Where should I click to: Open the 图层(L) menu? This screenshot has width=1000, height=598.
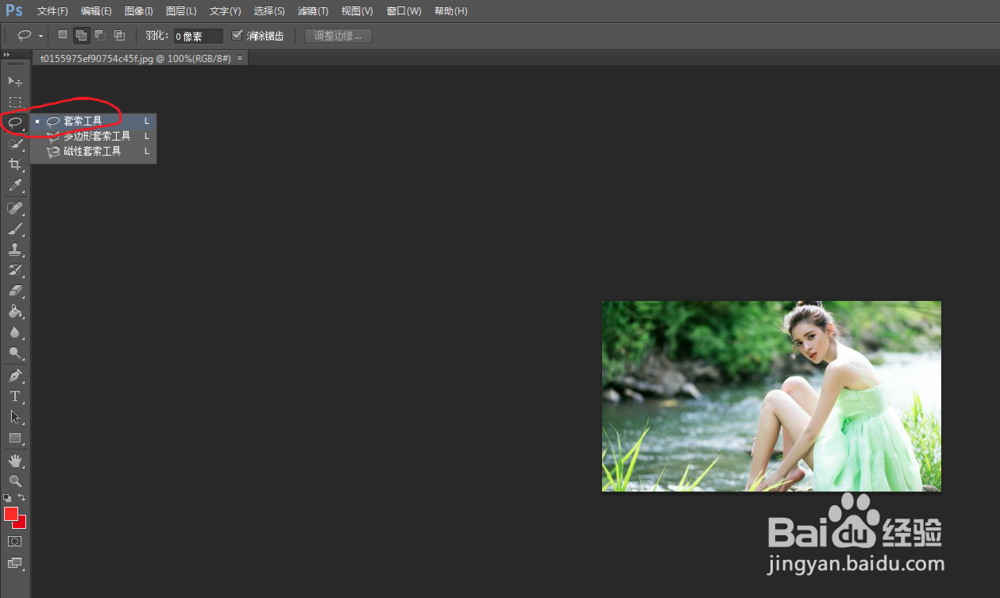[181, 11]
